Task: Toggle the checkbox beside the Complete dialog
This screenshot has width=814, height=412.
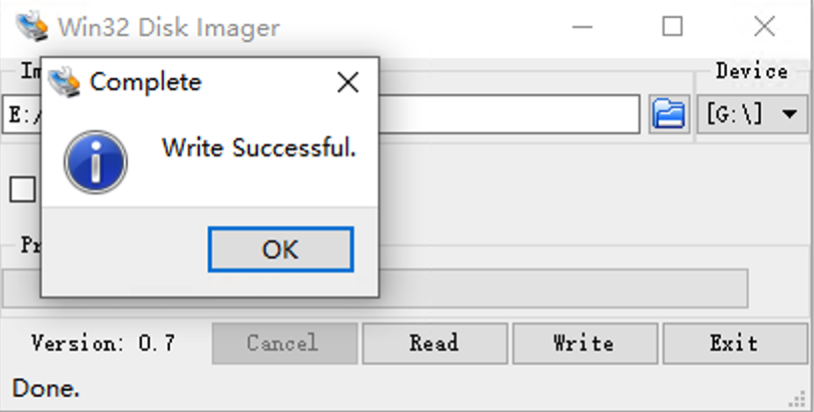Action: coord(22,188)
